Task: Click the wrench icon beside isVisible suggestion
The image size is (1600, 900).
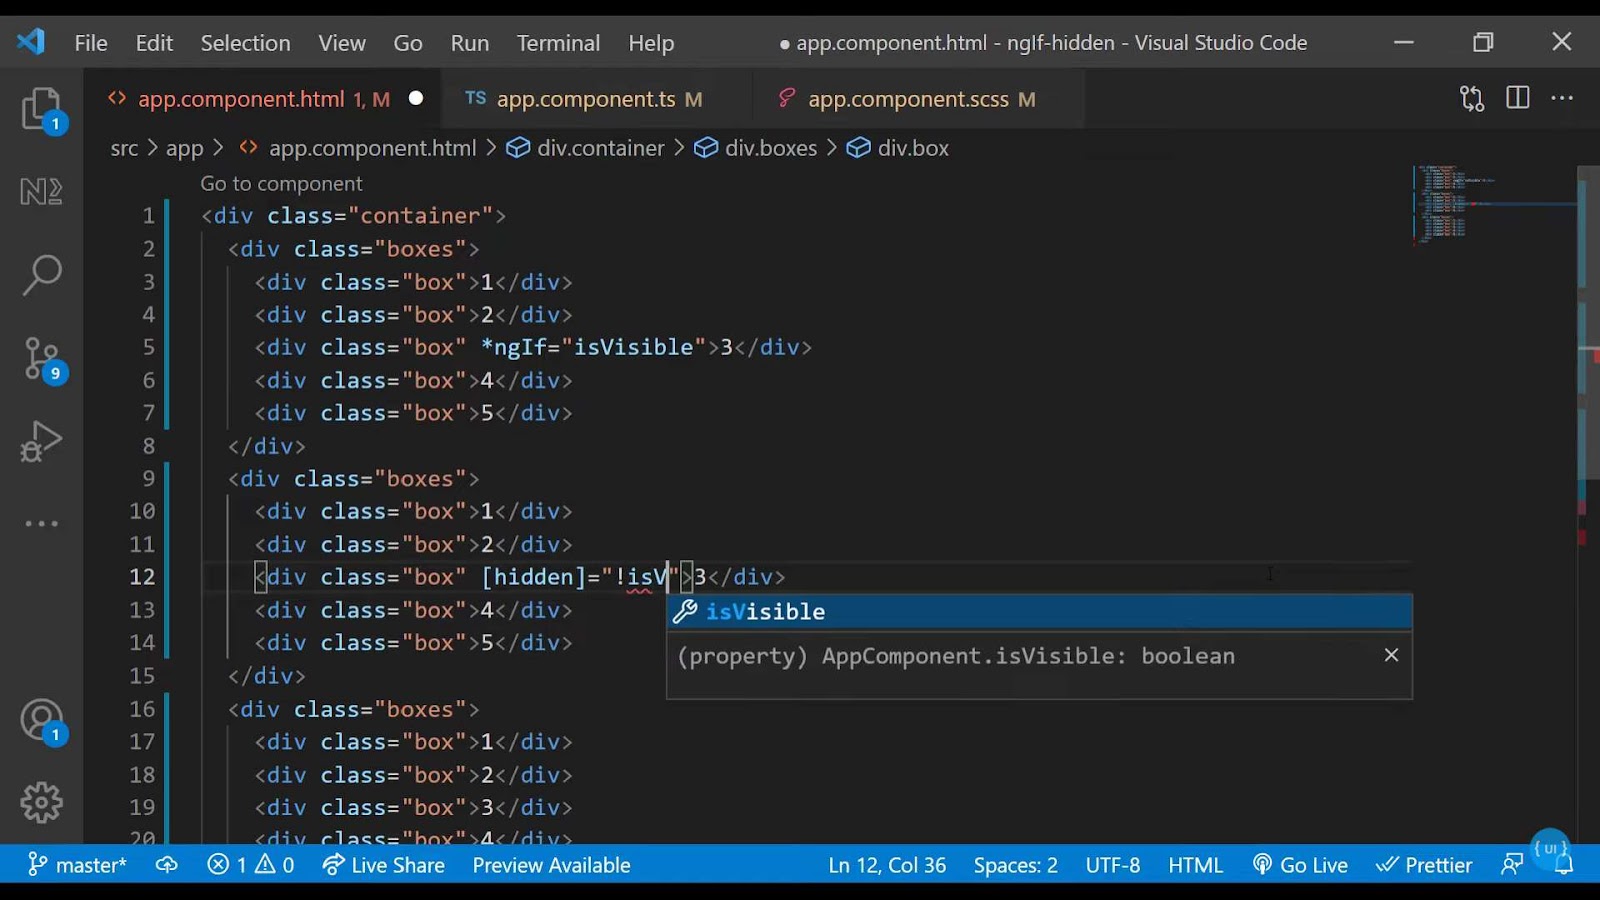Action: [x=685, y=611]
